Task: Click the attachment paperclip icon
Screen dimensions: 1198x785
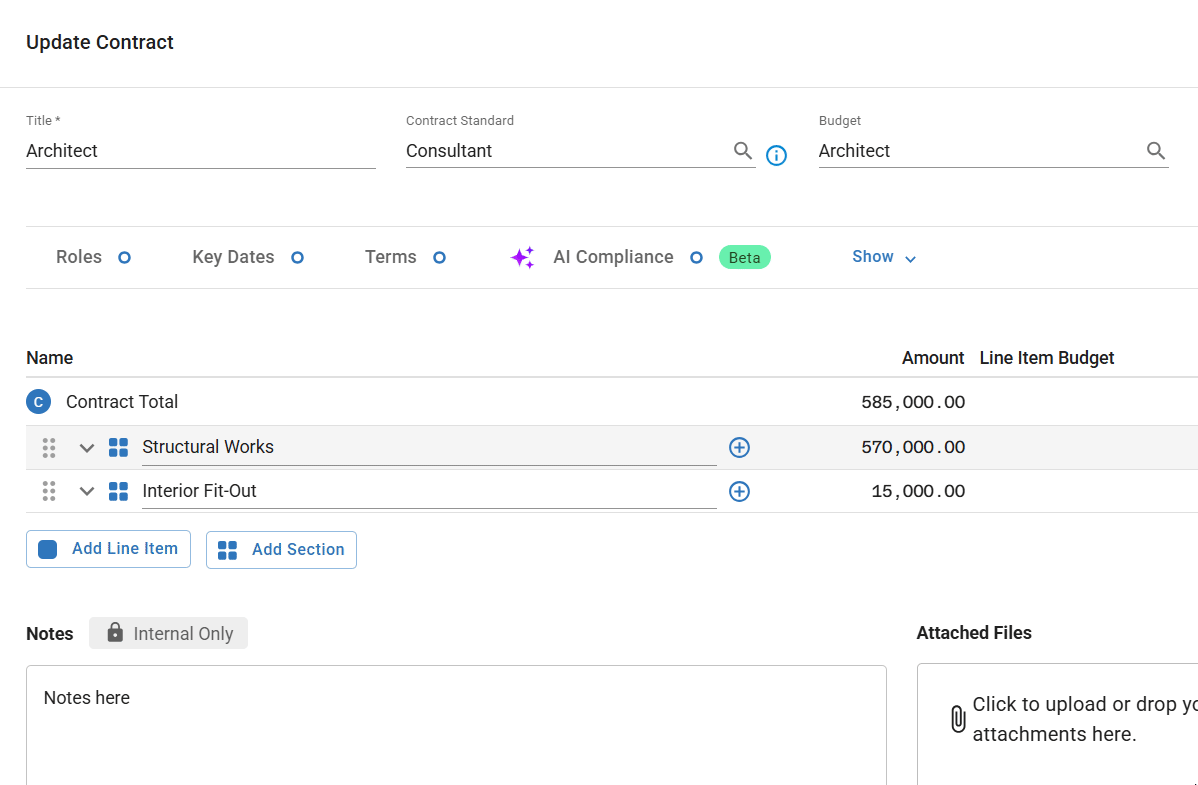Action: click(957, 719)
